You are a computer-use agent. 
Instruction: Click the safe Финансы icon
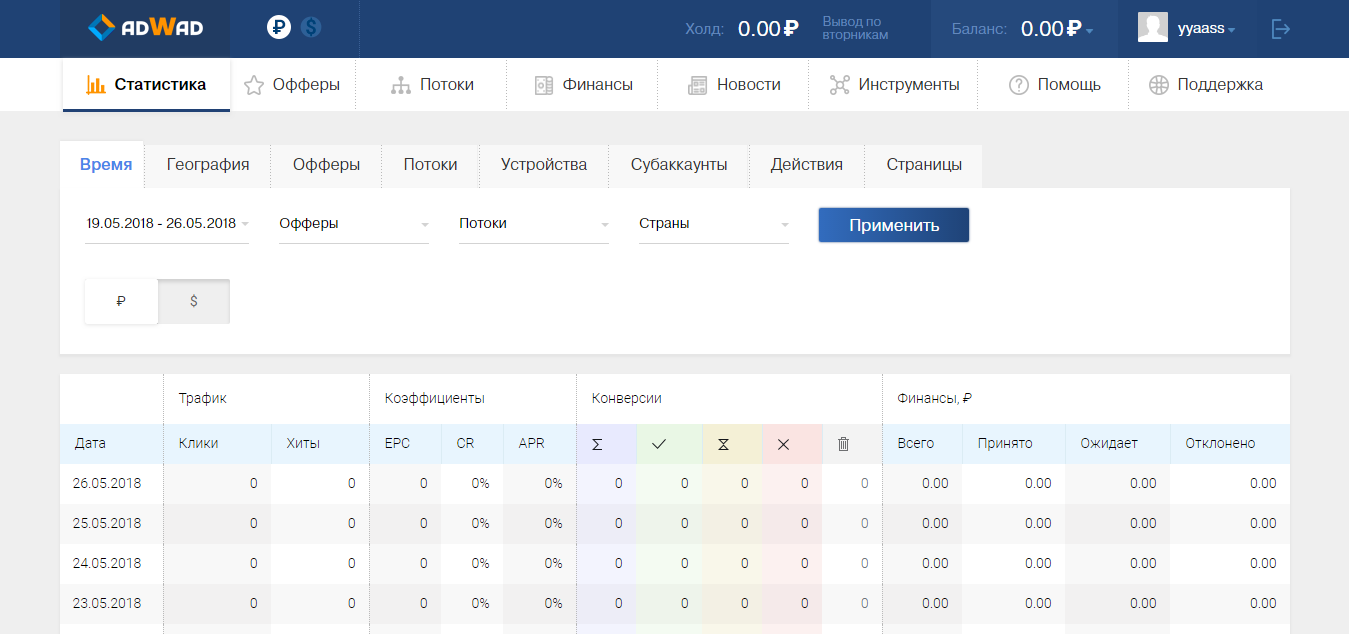click(544, 85)
